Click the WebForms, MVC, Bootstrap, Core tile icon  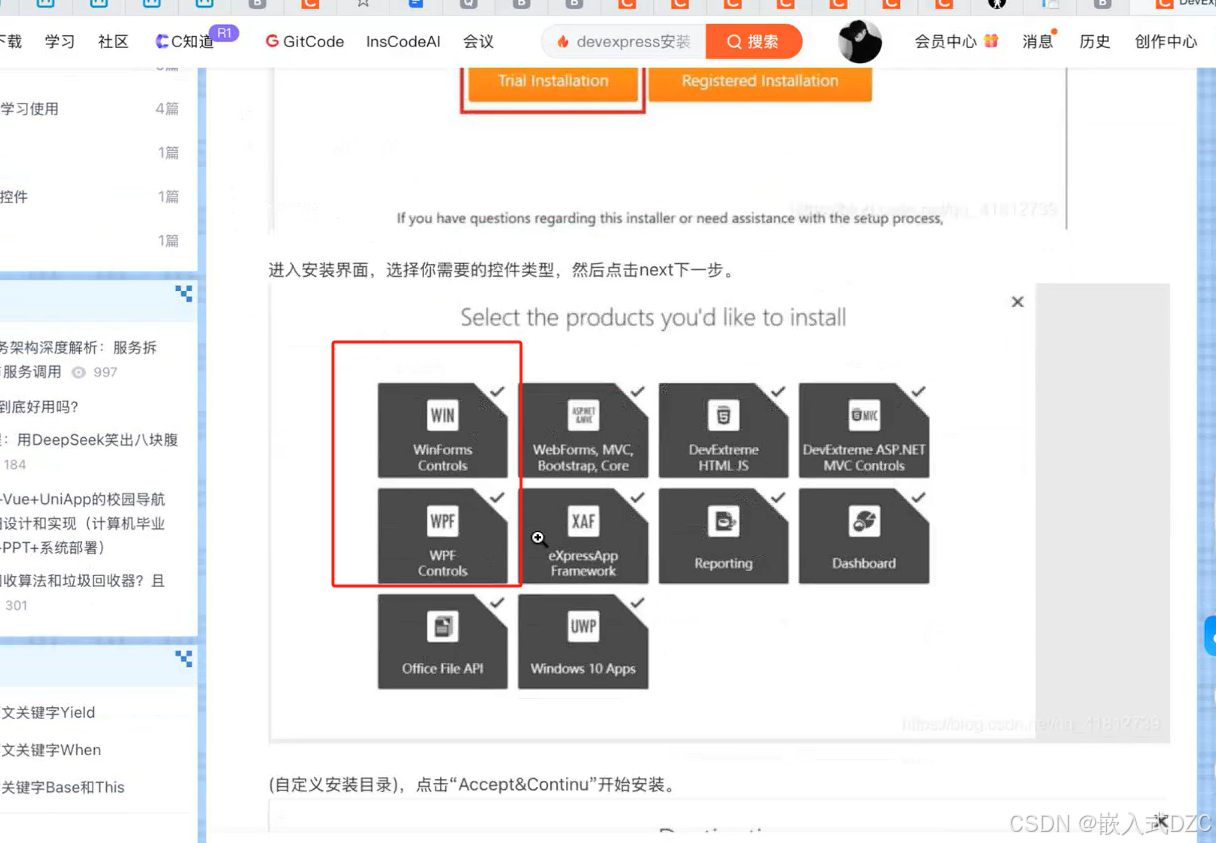583,414
